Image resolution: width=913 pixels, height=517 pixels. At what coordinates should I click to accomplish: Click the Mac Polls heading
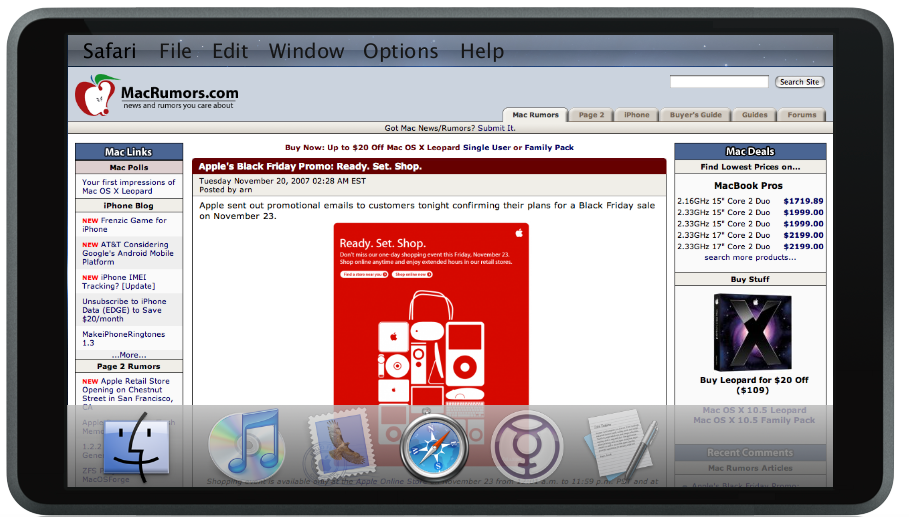129,168
